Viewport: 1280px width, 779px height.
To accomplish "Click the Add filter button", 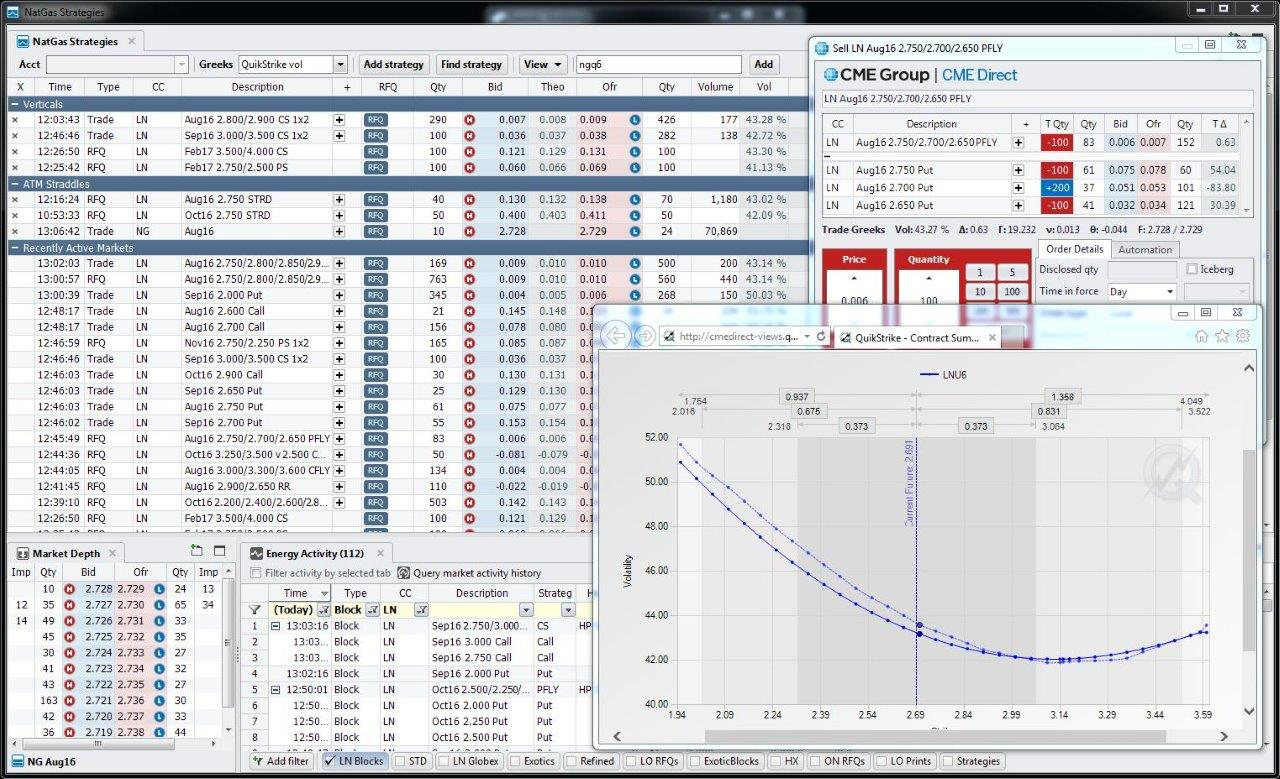I will click(x=280, y=761).
